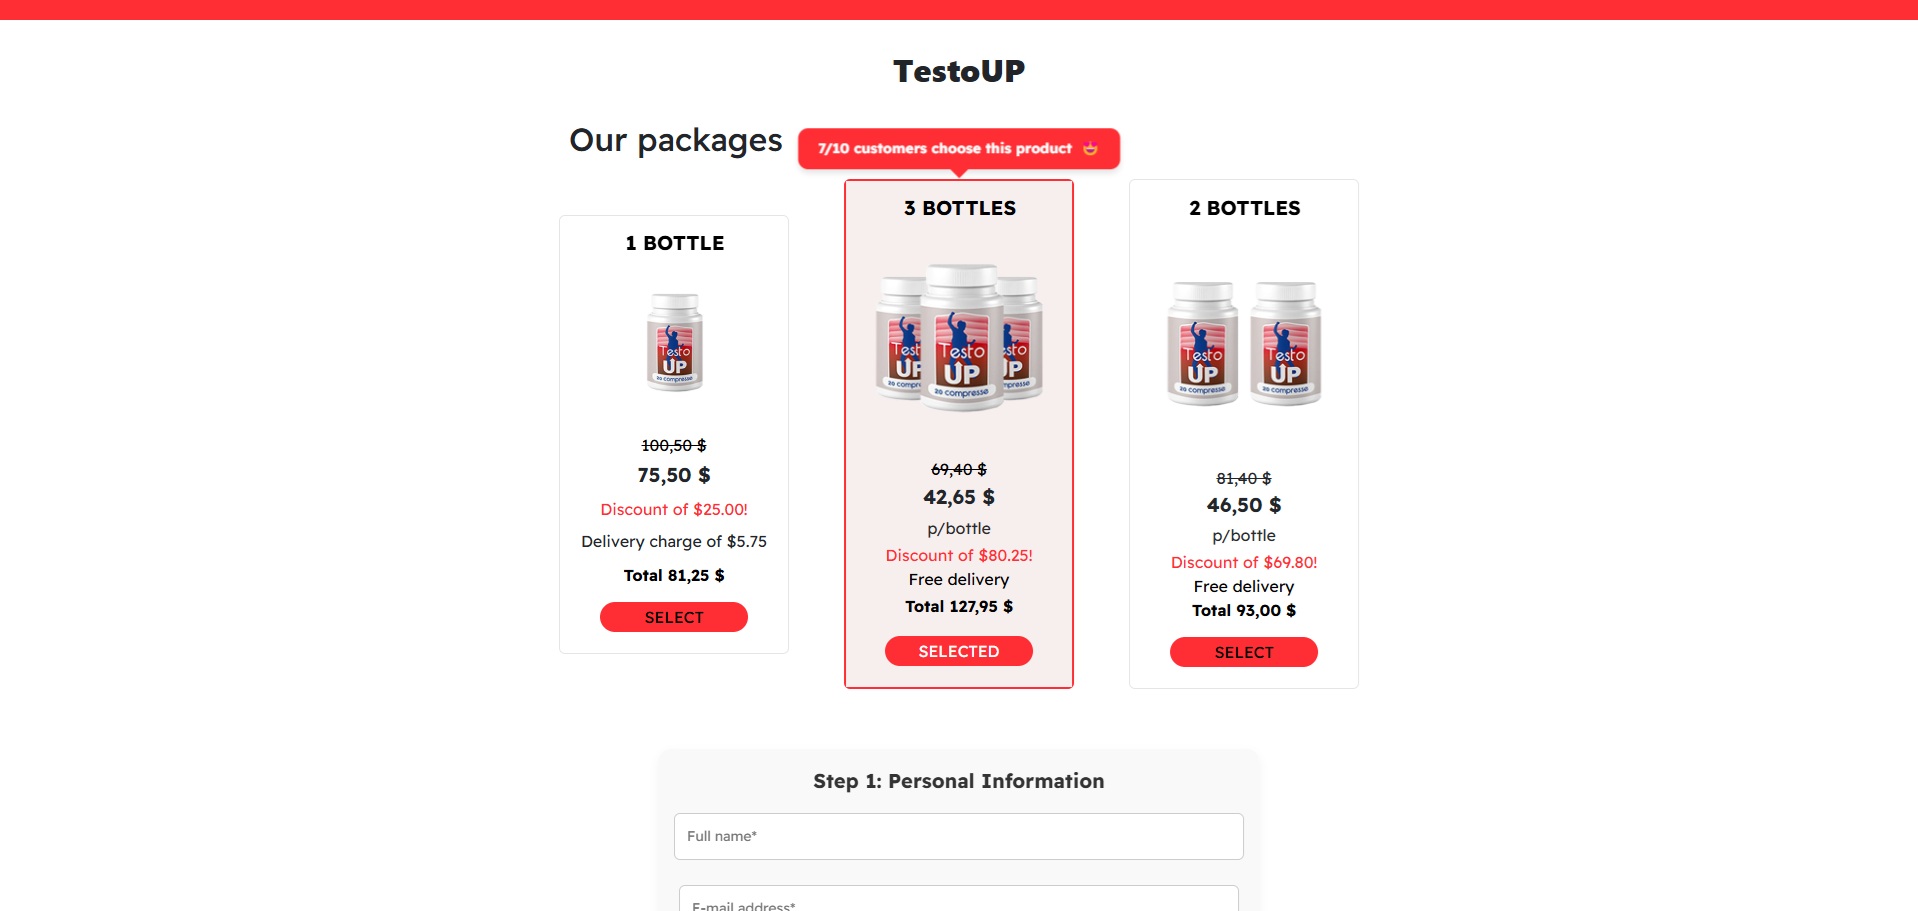Select the 2 Bottles package button
Image resolution: width=1918 pixels, height=911 pixels.
coord(1243,652)
